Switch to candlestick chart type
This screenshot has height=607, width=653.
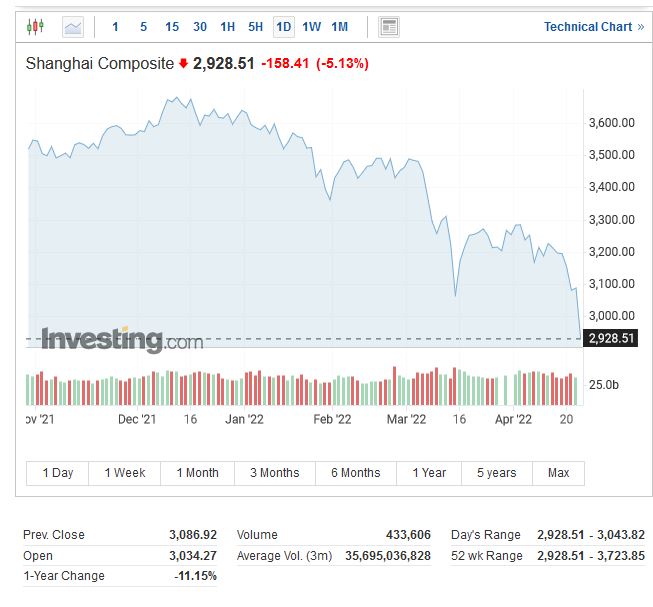(x=36, y=27)
